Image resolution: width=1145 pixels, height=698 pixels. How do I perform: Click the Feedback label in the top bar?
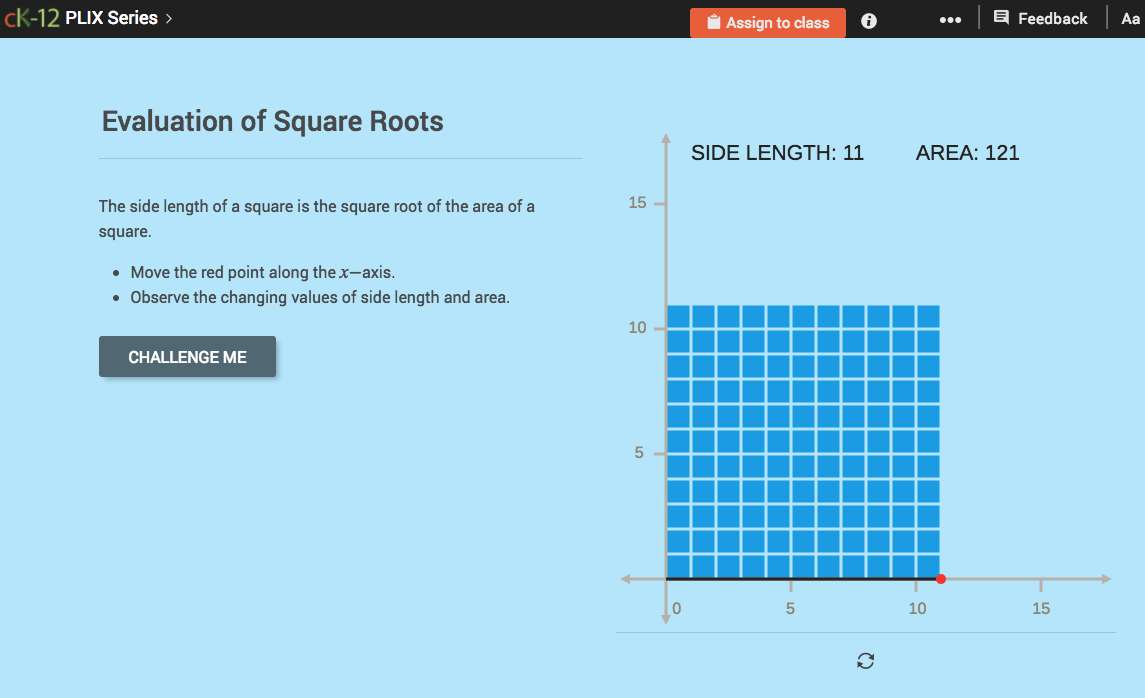pos(1050,17)
